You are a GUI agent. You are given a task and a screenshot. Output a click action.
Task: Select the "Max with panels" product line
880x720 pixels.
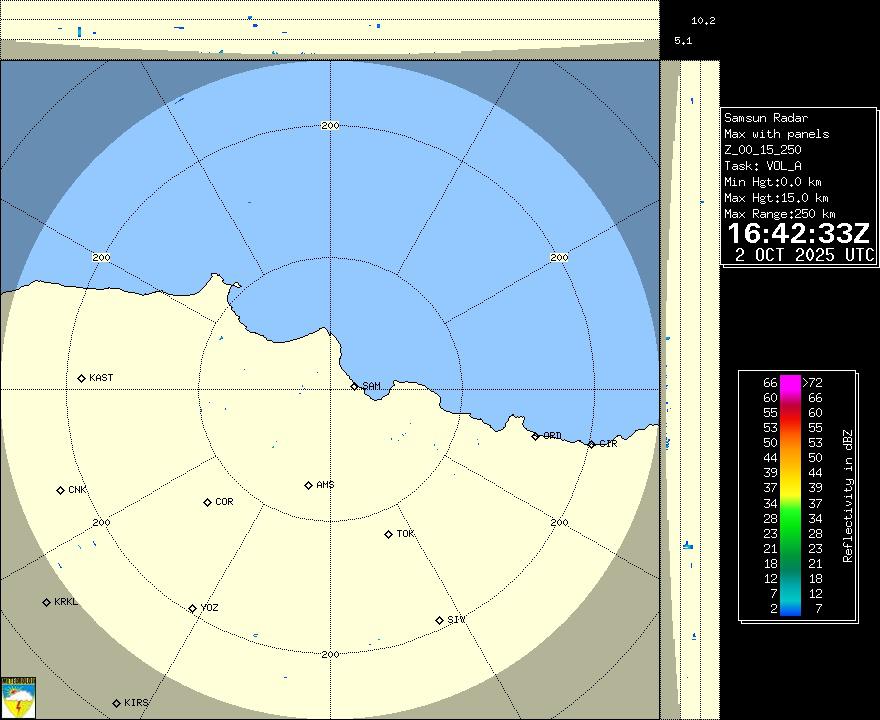pyautogui.click(x=776, y=134)
